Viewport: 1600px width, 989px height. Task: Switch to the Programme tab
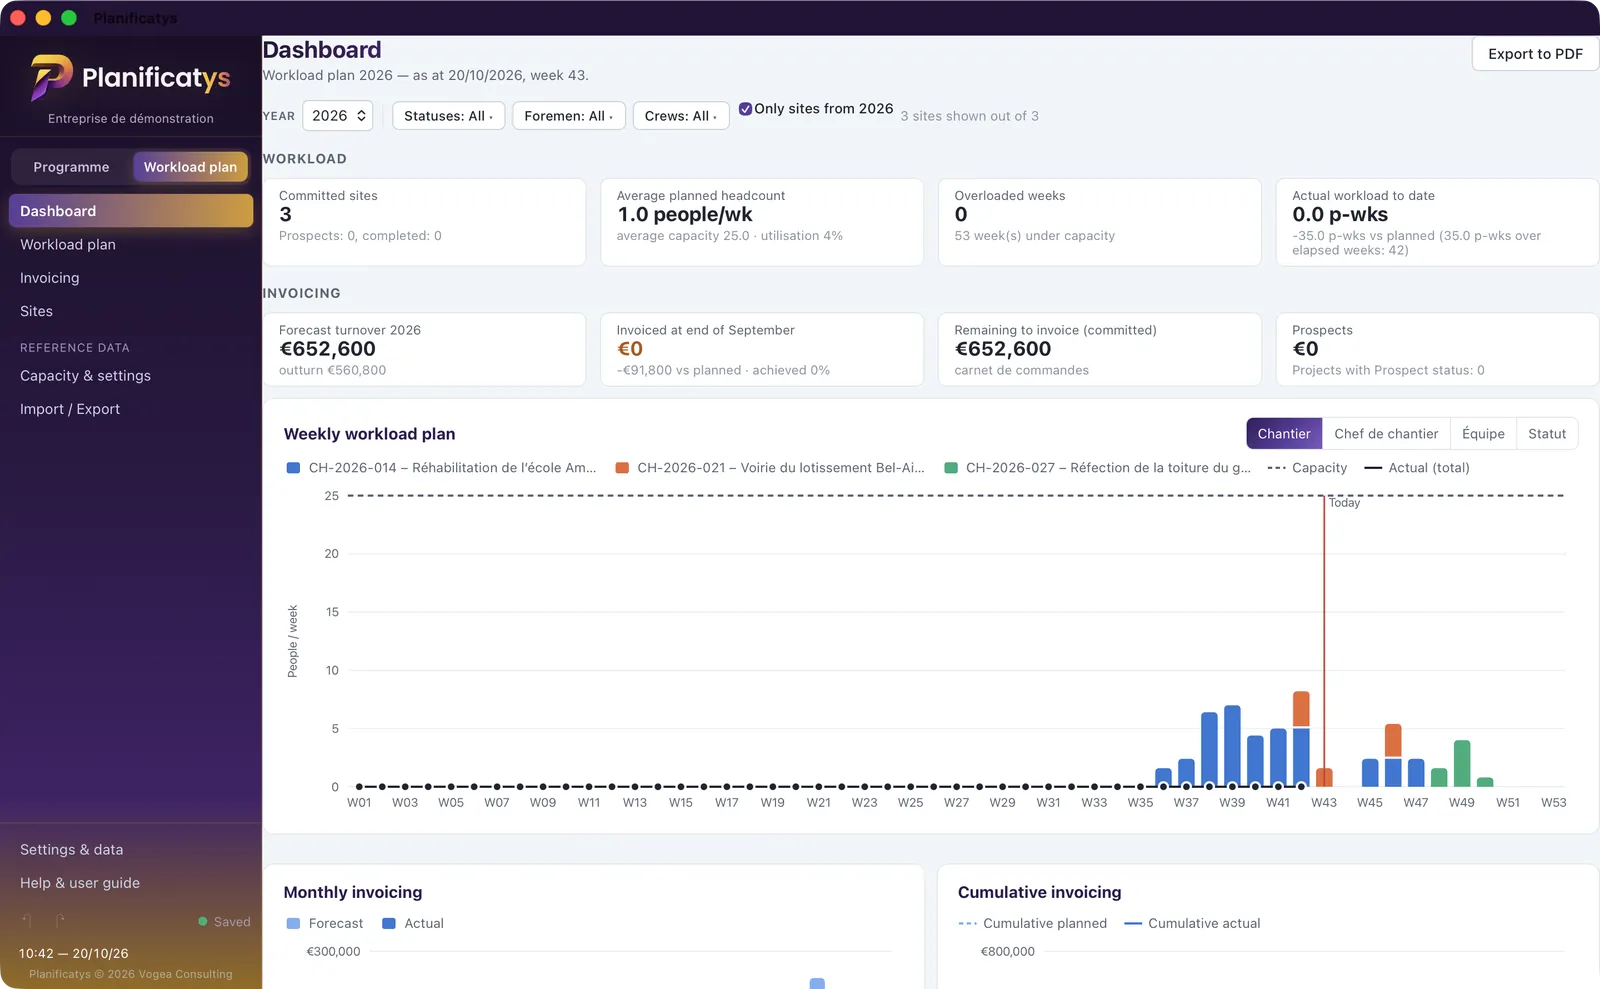pos(71,167)
